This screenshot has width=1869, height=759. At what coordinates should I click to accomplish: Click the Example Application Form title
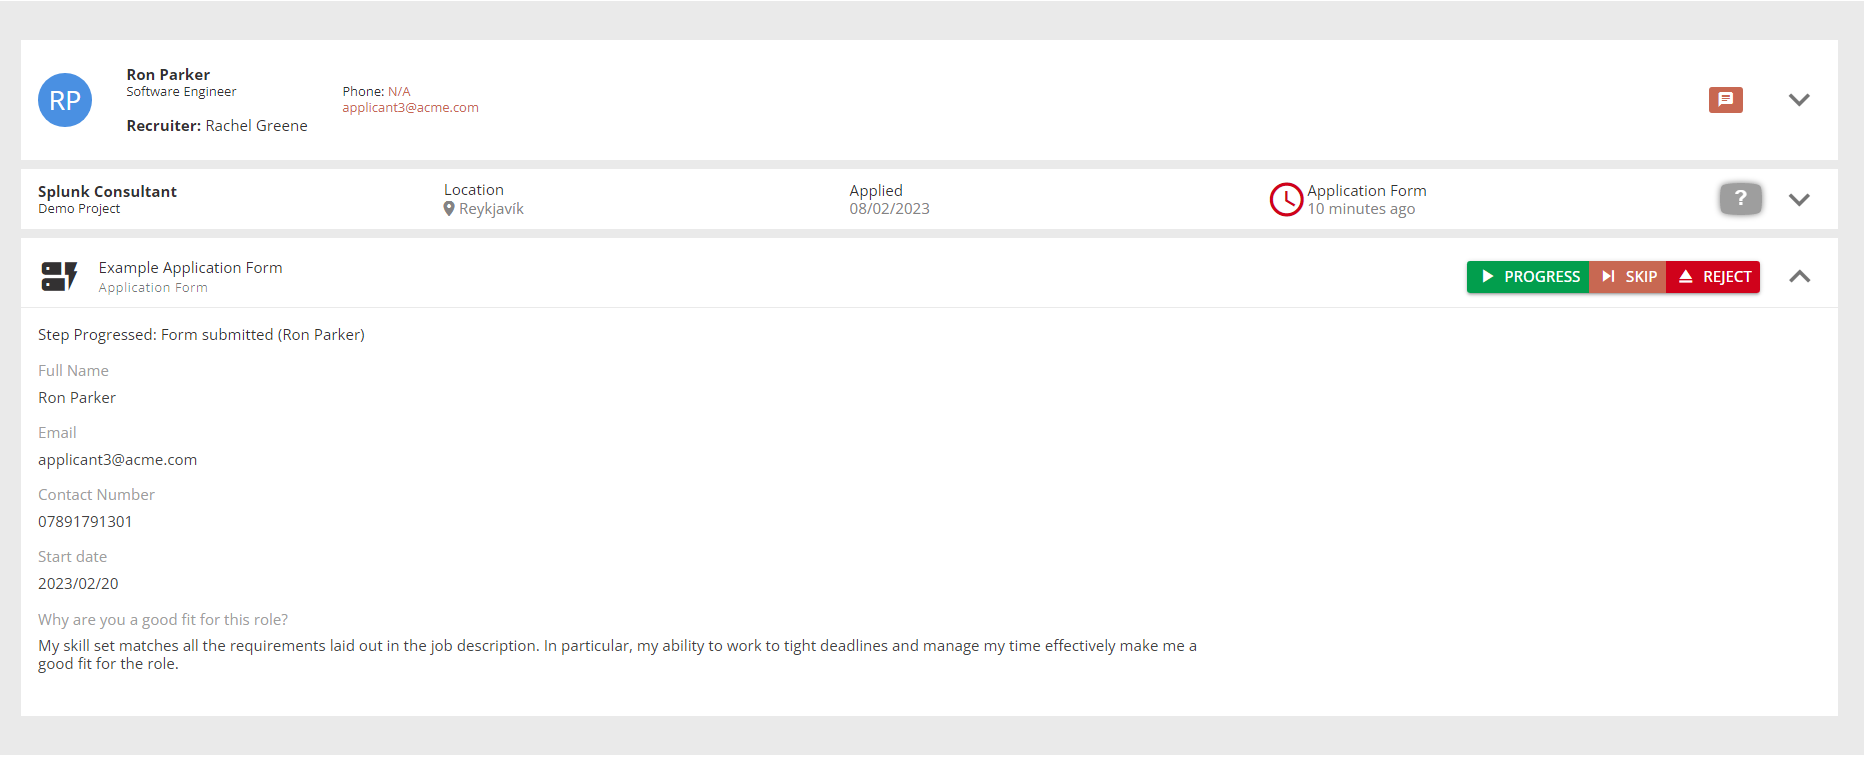(x=190, y=268)
